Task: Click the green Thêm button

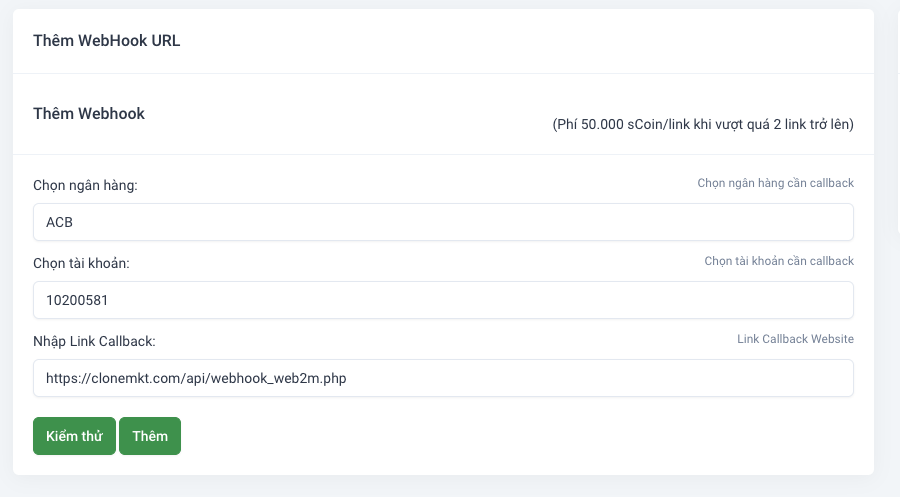Action: point(150,436)
